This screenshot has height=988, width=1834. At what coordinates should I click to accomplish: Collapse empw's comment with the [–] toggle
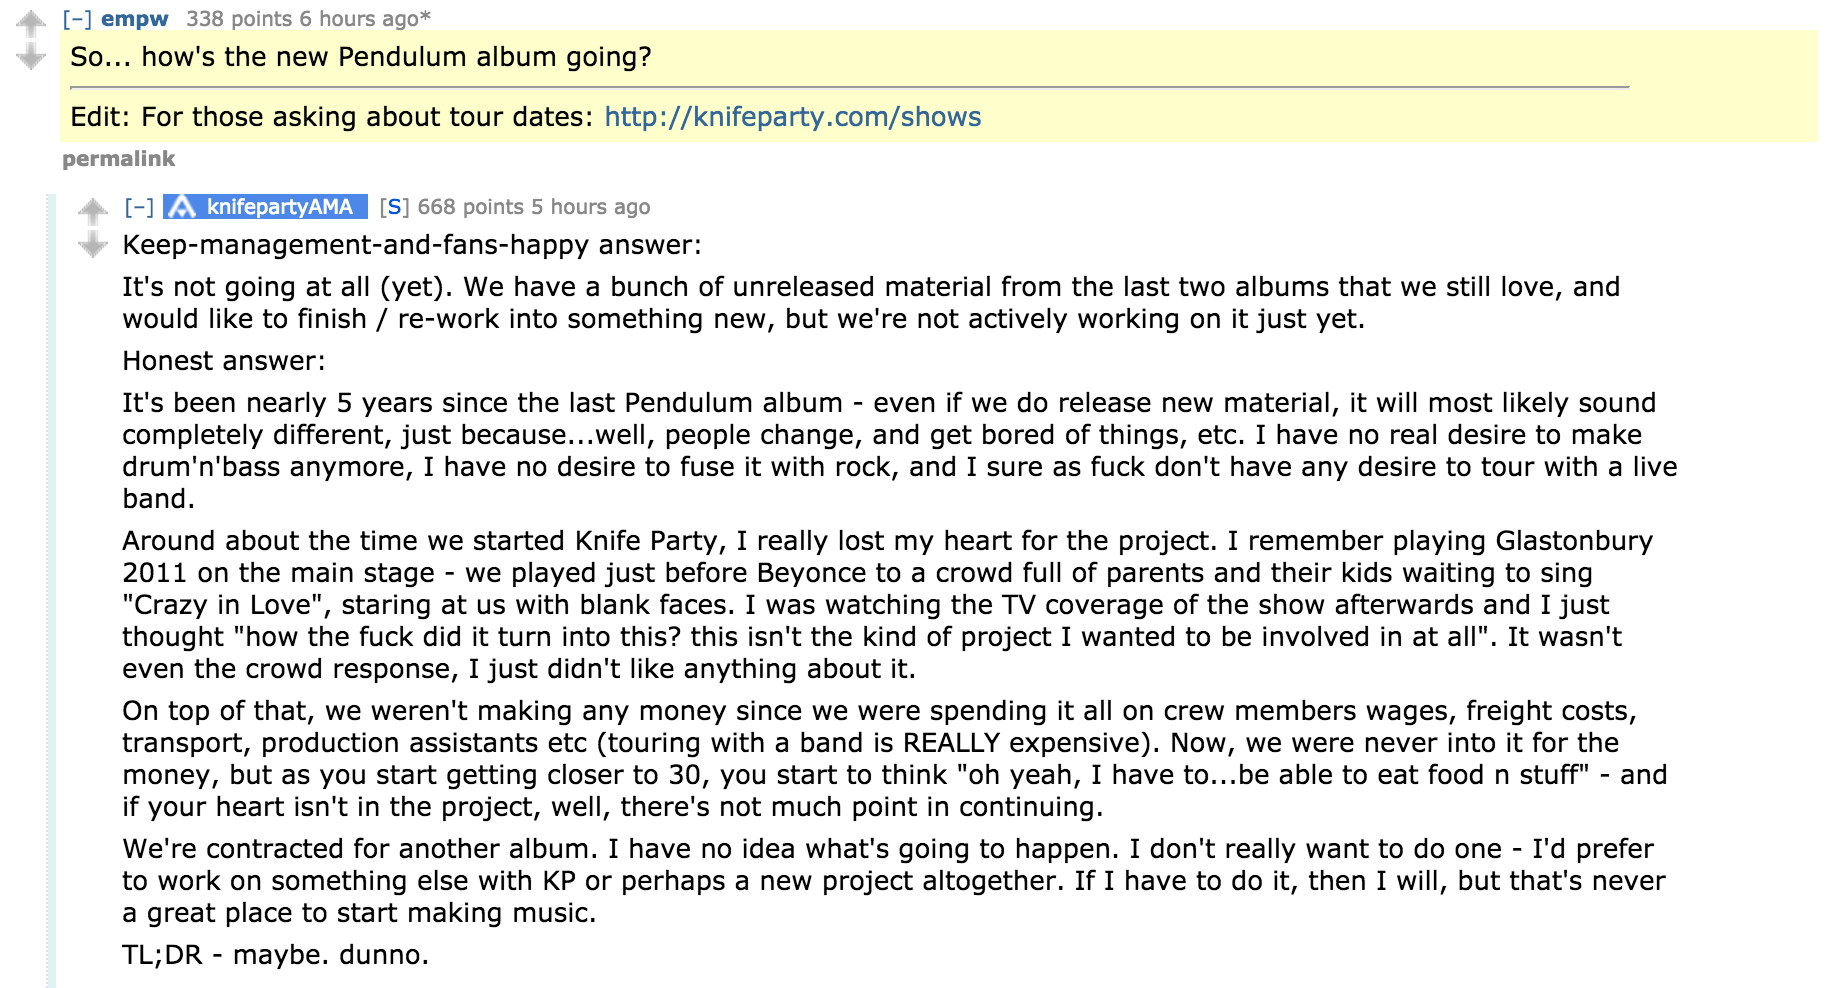[77, 19]
